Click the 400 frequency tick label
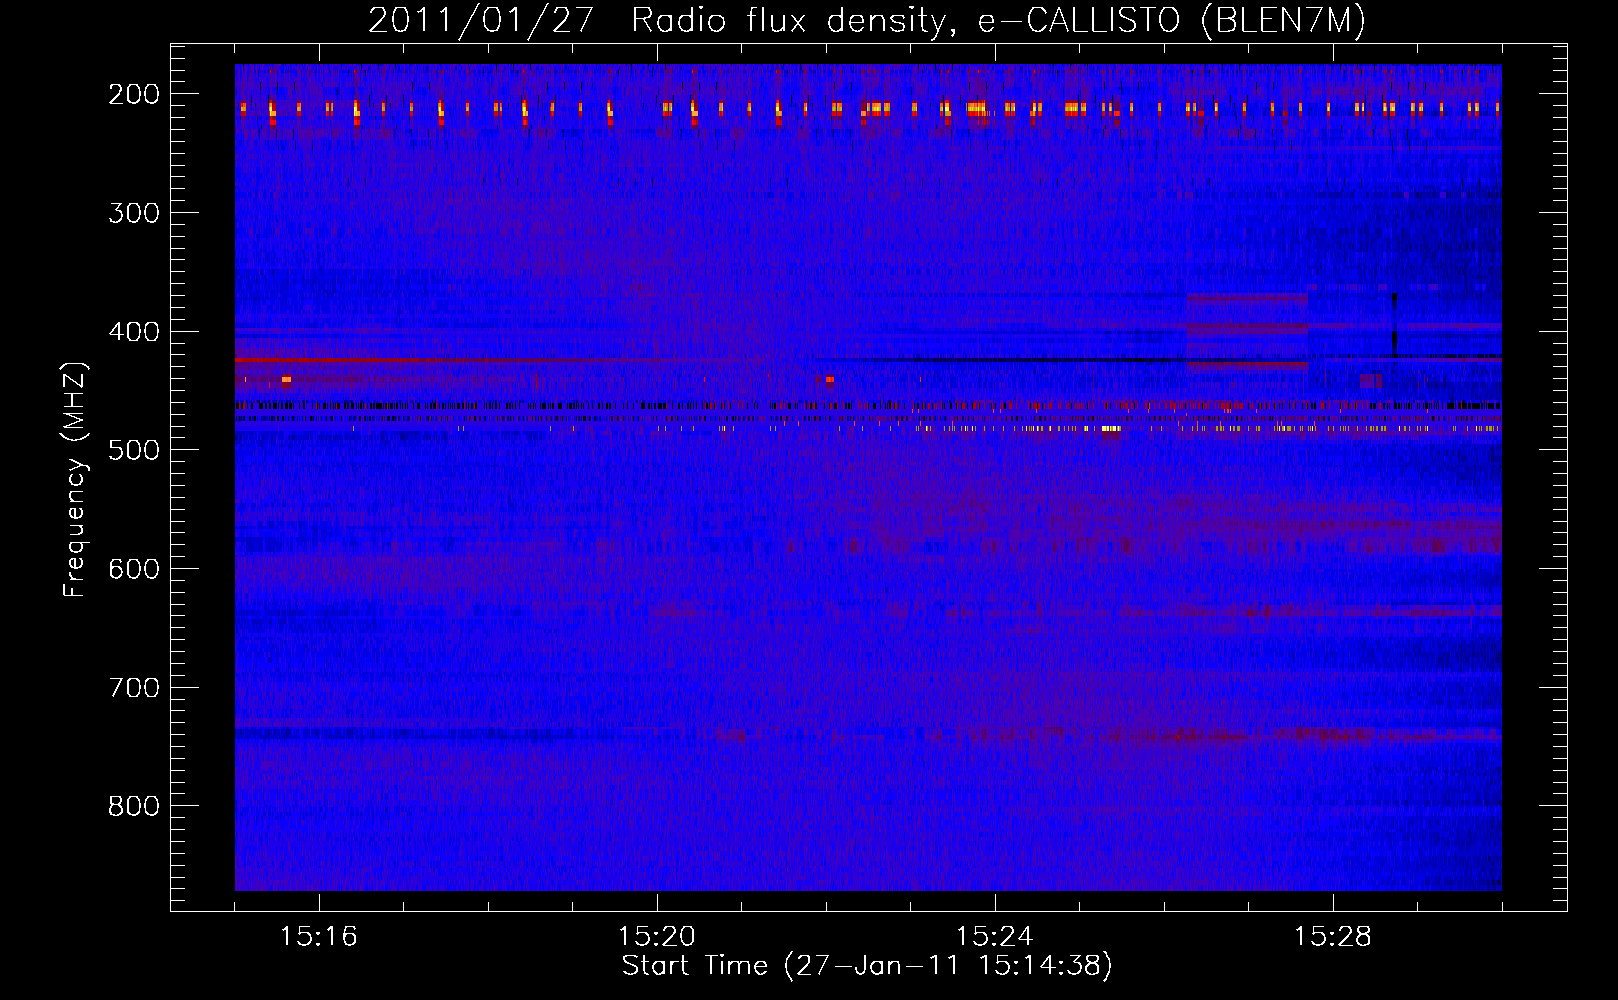The image size is (1618, 1000). pos(134,332)
